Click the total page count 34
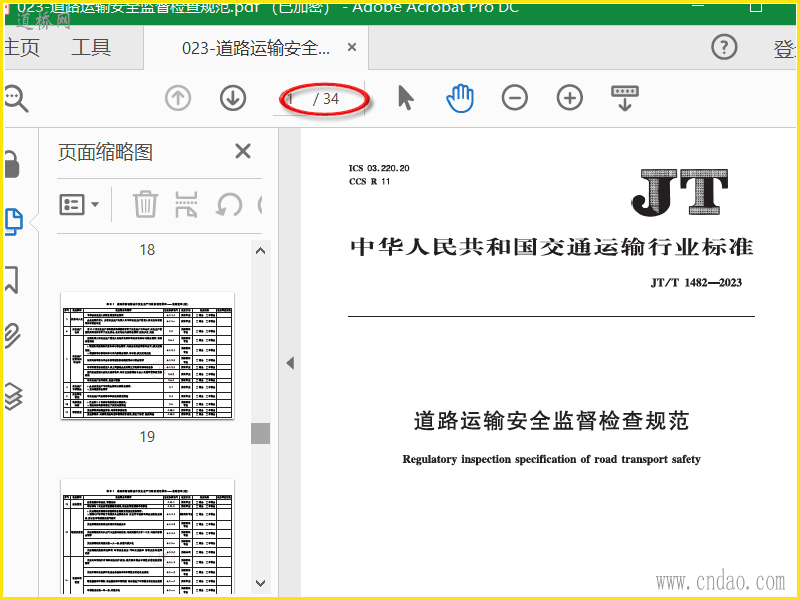Viewport: 800px width, 600px height. pyautogui.click(x=331, y=98)
